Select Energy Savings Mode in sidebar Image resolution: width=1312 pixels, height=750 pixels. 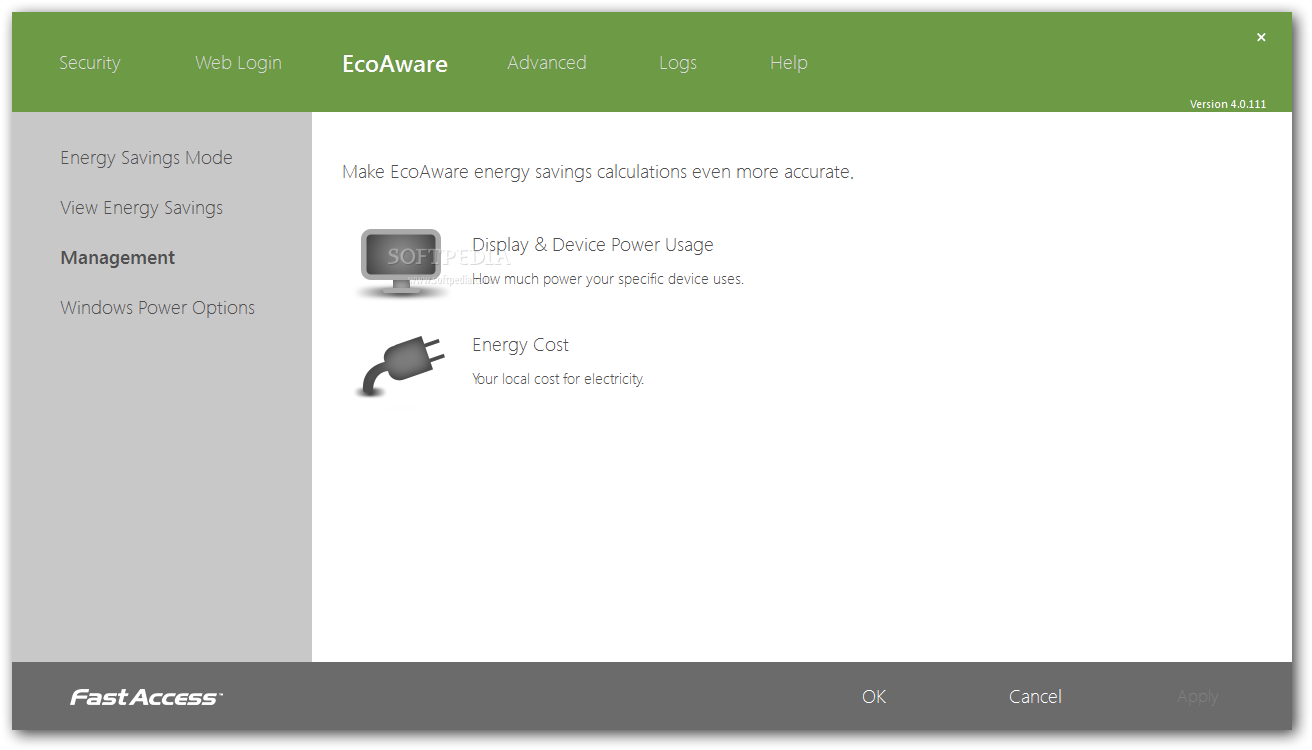click(x=146, y=158)
